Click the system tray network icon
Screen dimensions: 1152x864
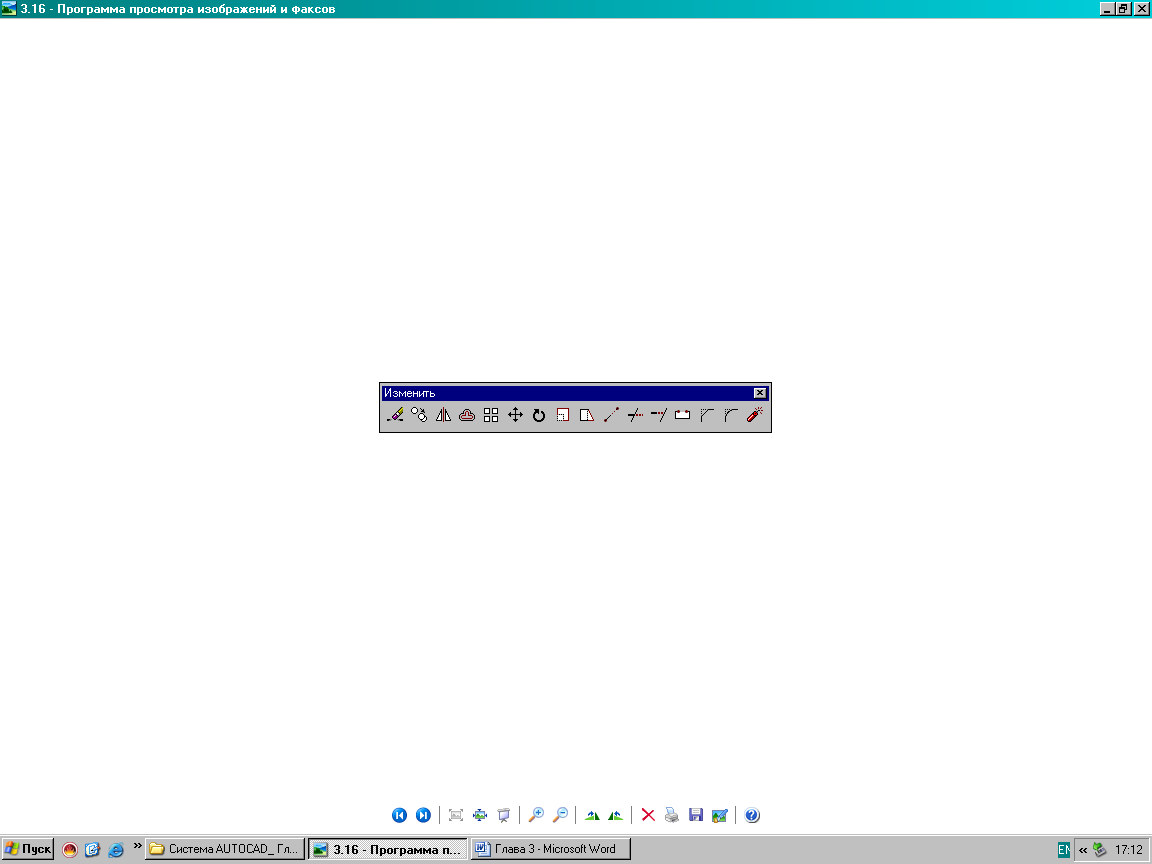click(1100, 850)
